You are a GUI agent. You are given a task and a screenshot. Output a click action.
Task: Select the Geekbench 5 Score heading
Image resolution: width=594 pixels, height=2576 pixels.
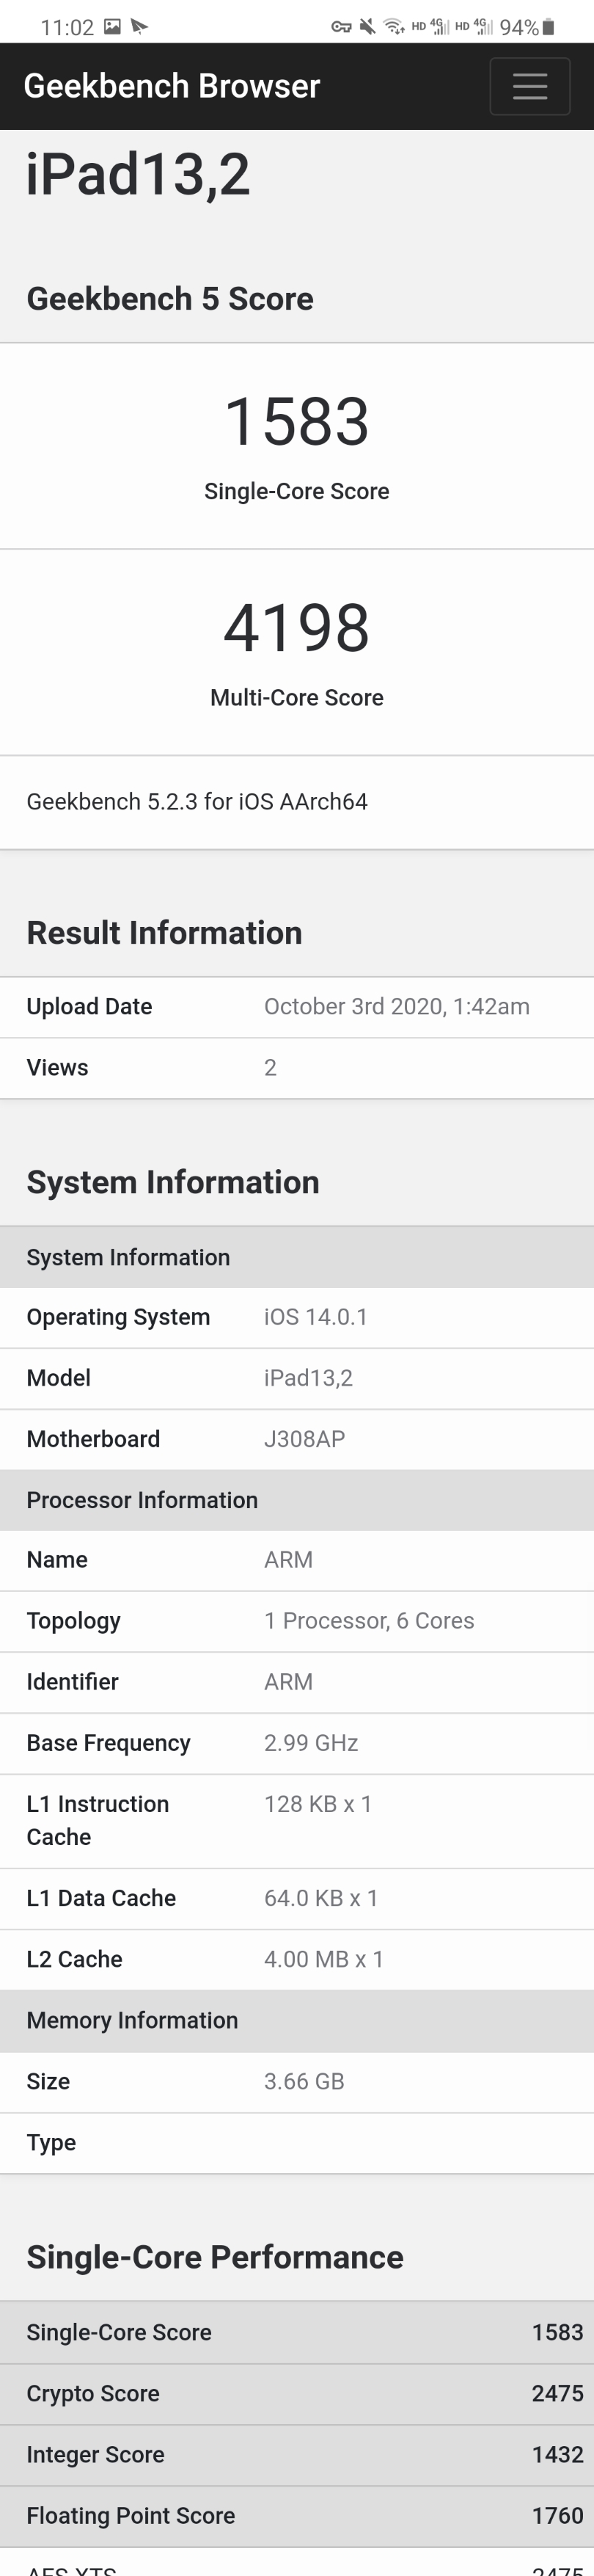pos(170,299)
